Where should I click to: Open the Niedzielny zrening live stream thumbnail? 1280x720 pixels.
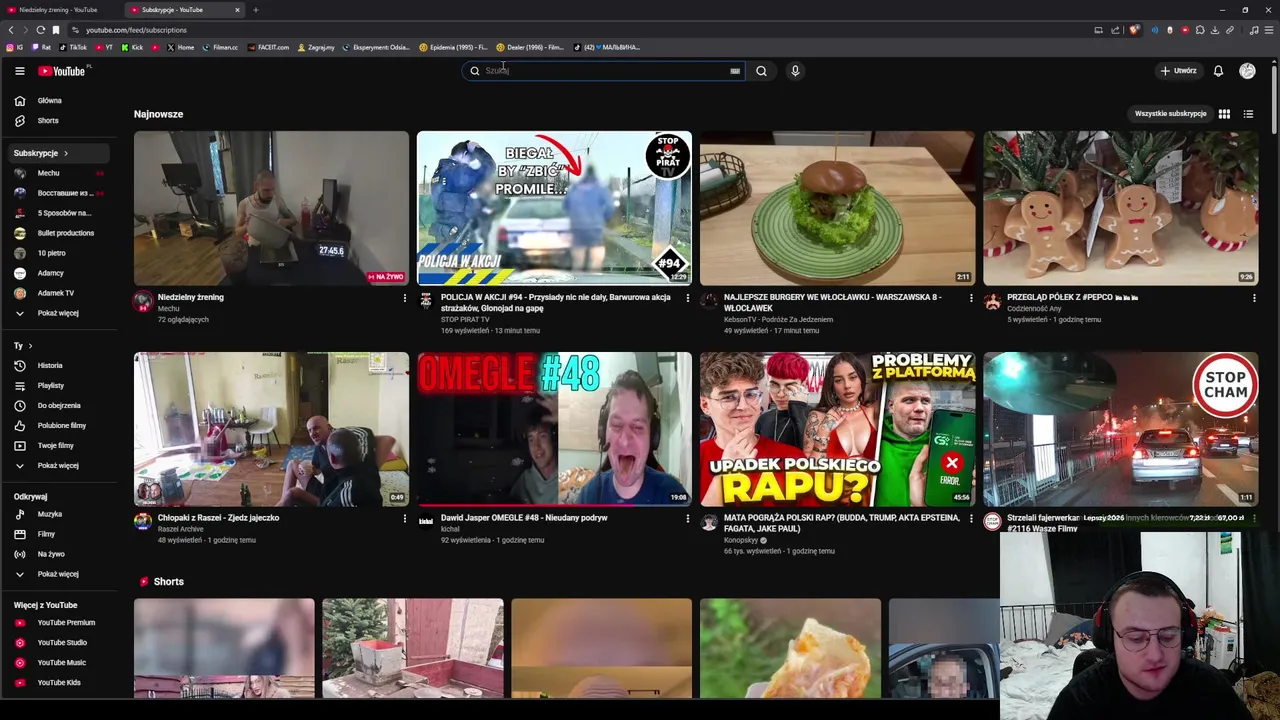tap(271, 208)
